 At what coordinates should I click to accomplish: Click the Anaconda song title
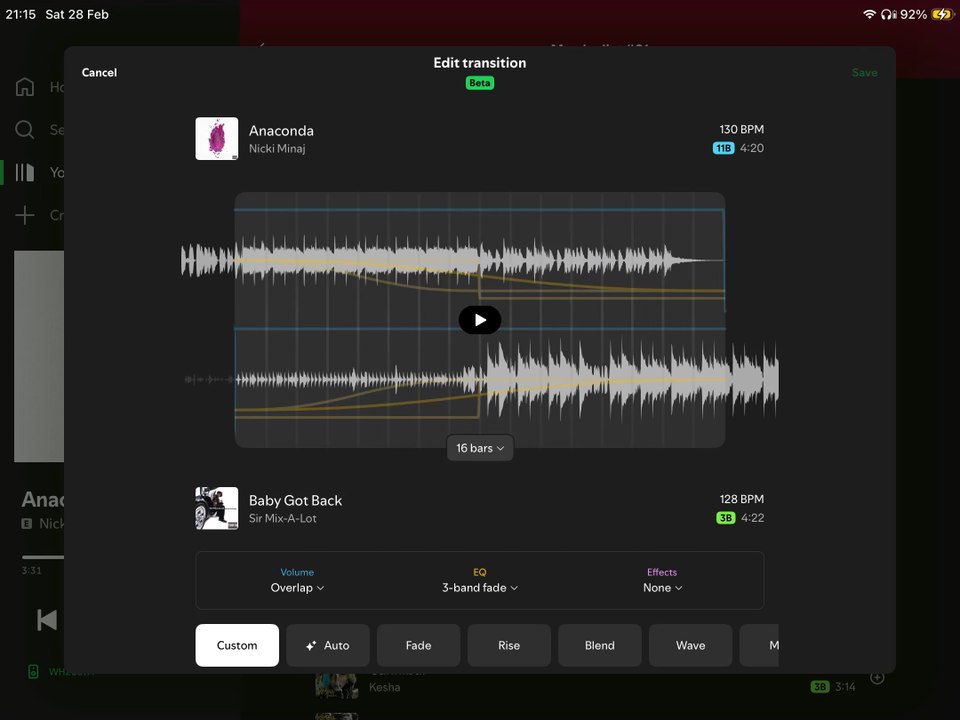pyautogui.click(x=281, y=130)
